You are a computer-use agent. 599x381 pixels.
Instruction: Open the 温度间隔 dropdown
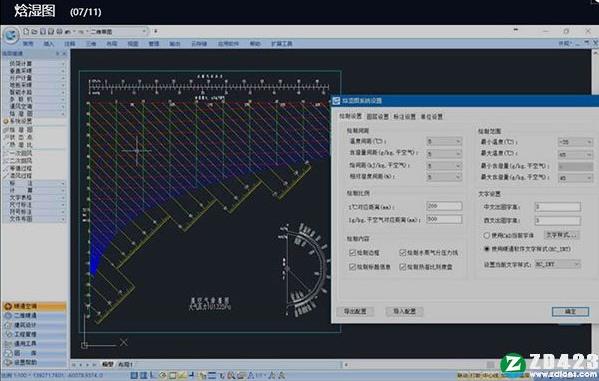(x=444, y=141)
